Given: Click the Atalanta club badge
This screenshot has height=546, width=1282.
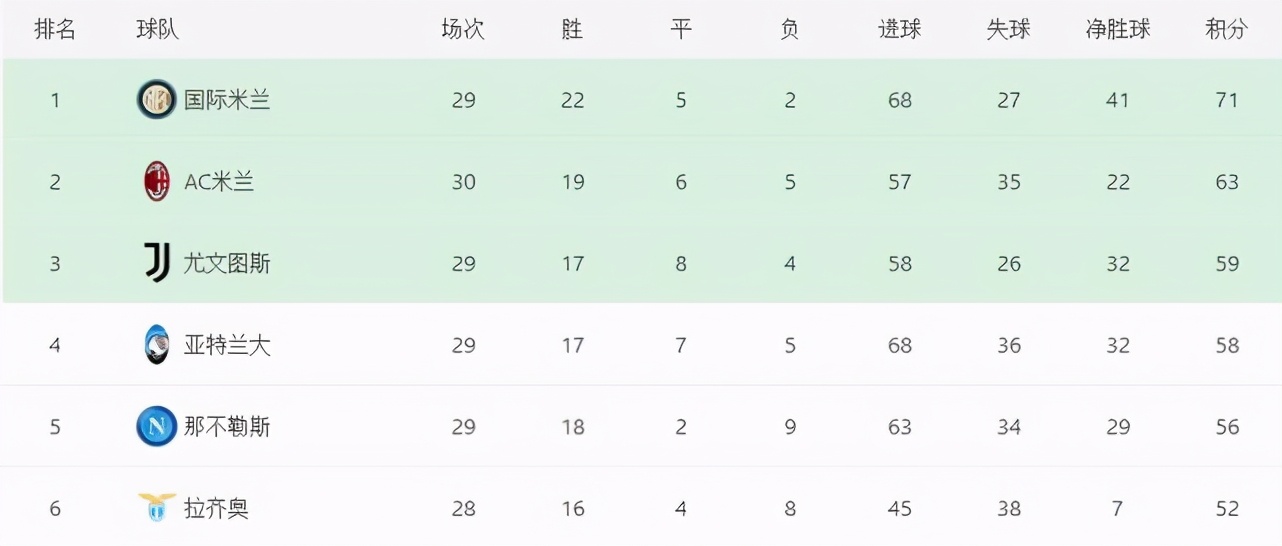Looking at the screenshot, I should pos(157,345).
